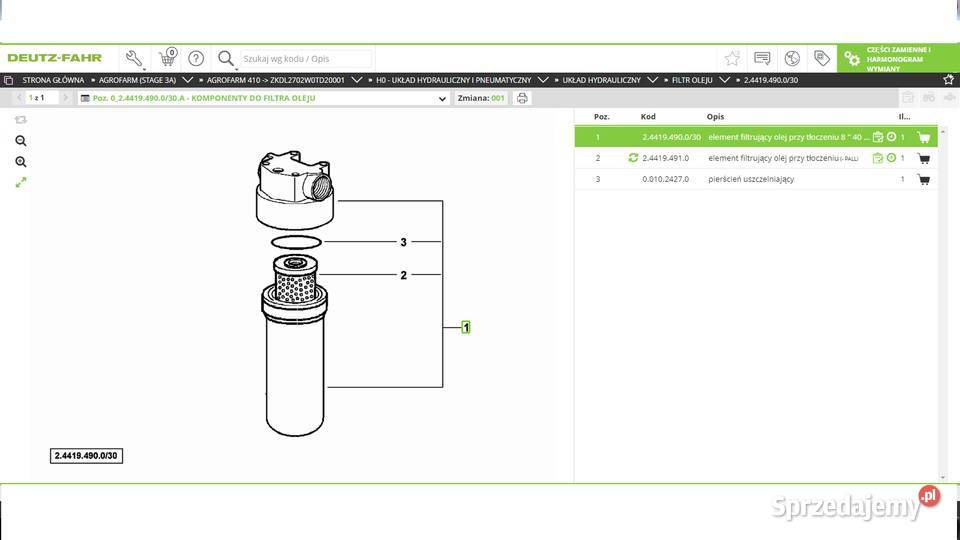The width and height of the screenshot is (960, 540).
Task: Toggle favorite star in the breadcrumb bar
Action: pyautogui.click(x=948, y=79)
